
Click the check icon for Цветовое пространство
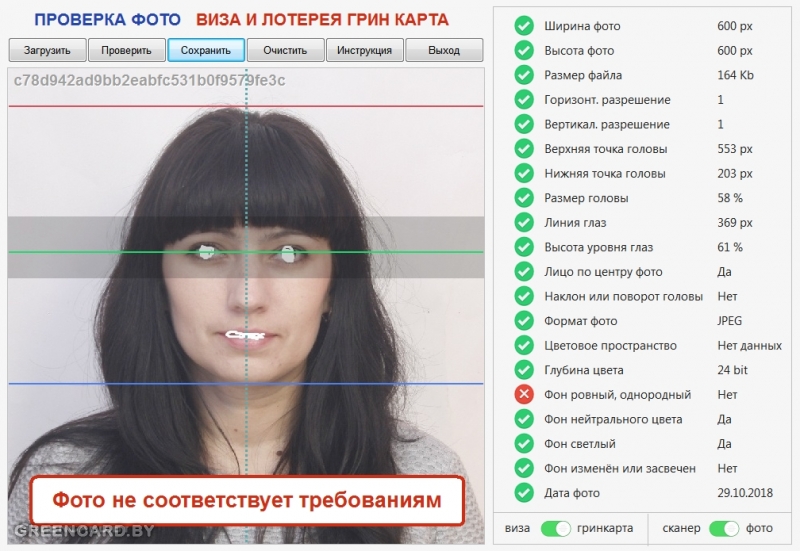click(524, 345)
